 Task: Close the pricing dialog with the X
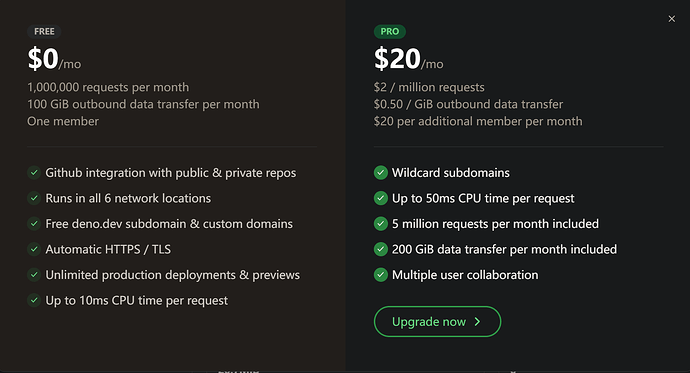coord(672,19)
